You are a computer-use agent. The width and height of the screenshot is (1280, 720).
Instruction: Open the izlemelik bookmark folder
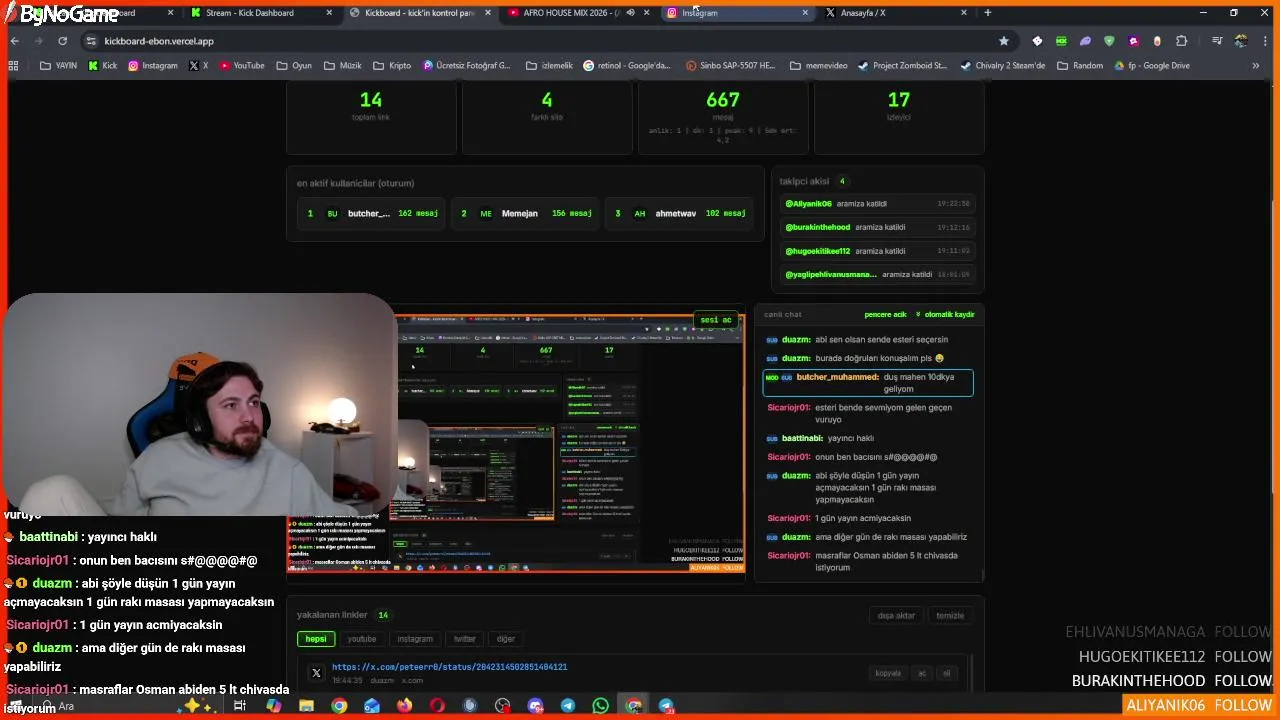pos(548,66)
